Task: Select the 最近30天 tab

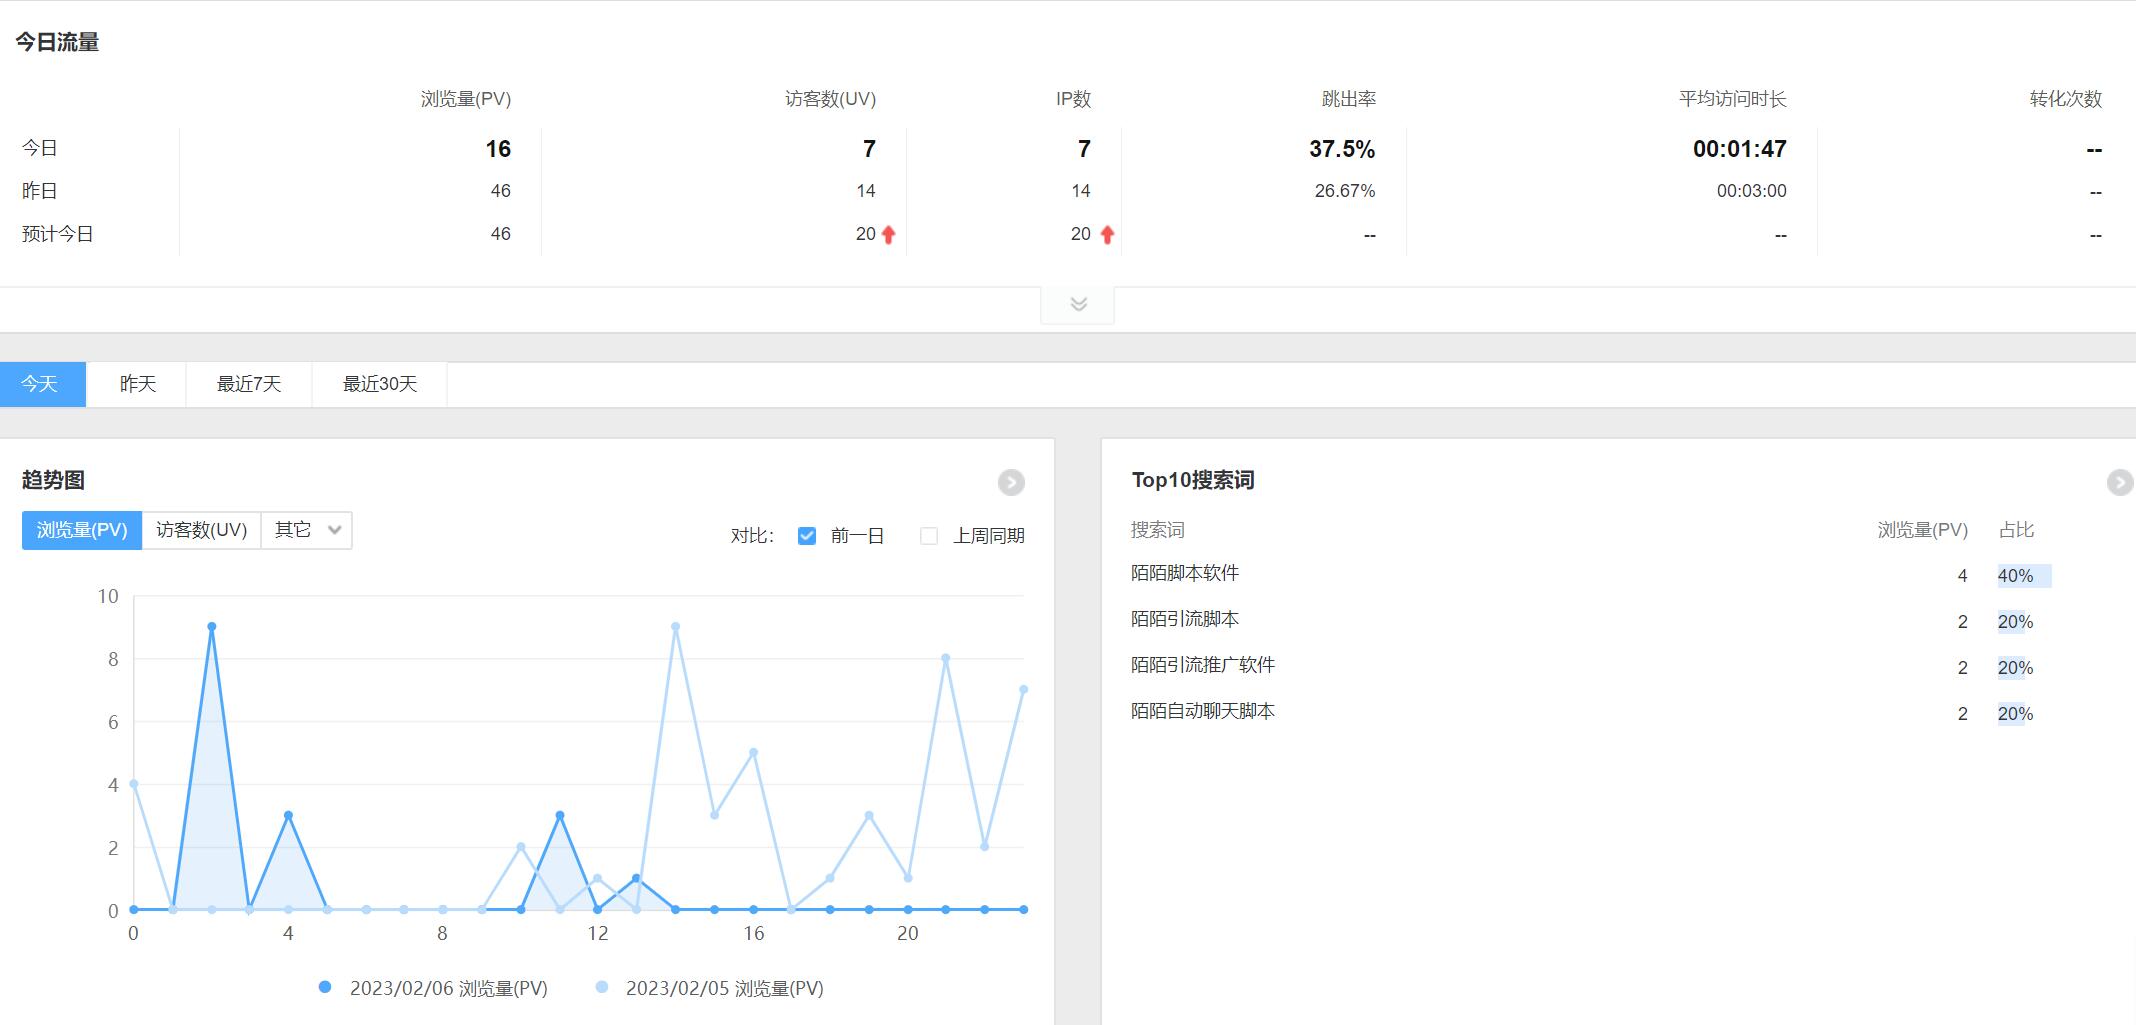Action: tap(379, 384)
